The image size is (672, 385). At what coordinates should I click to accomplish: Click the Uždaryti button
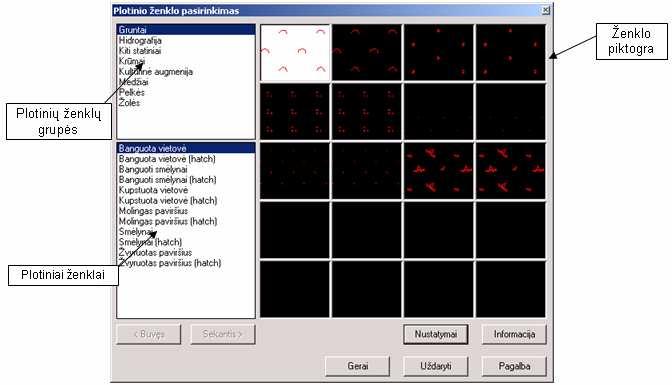tap(435, 366)
